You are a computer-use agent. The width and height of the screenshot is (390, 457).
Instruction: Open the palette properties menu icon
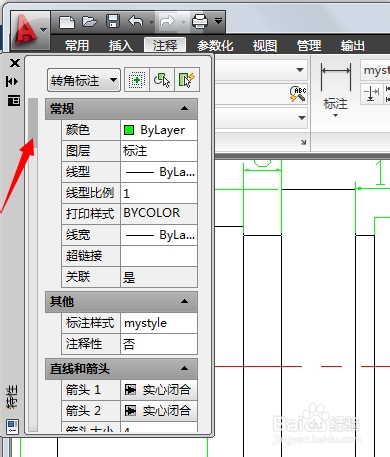14,100
